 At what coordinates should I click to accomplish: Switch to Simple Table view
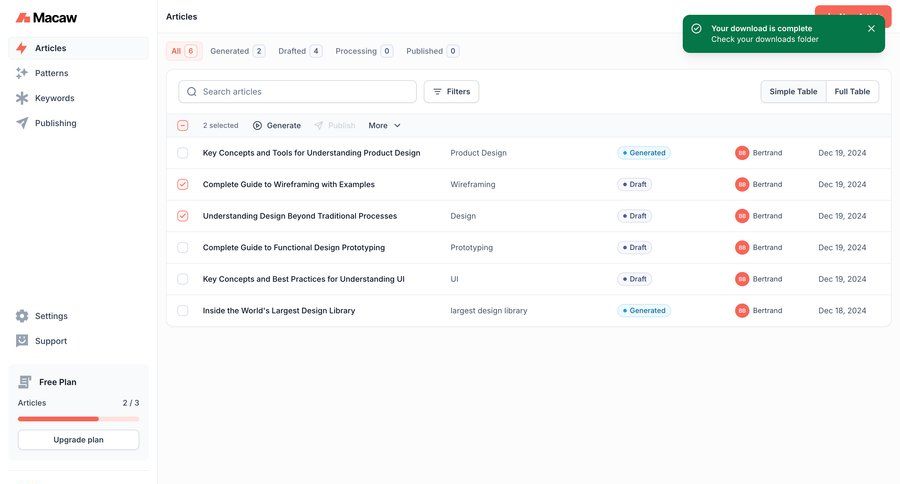click(793, 92)
